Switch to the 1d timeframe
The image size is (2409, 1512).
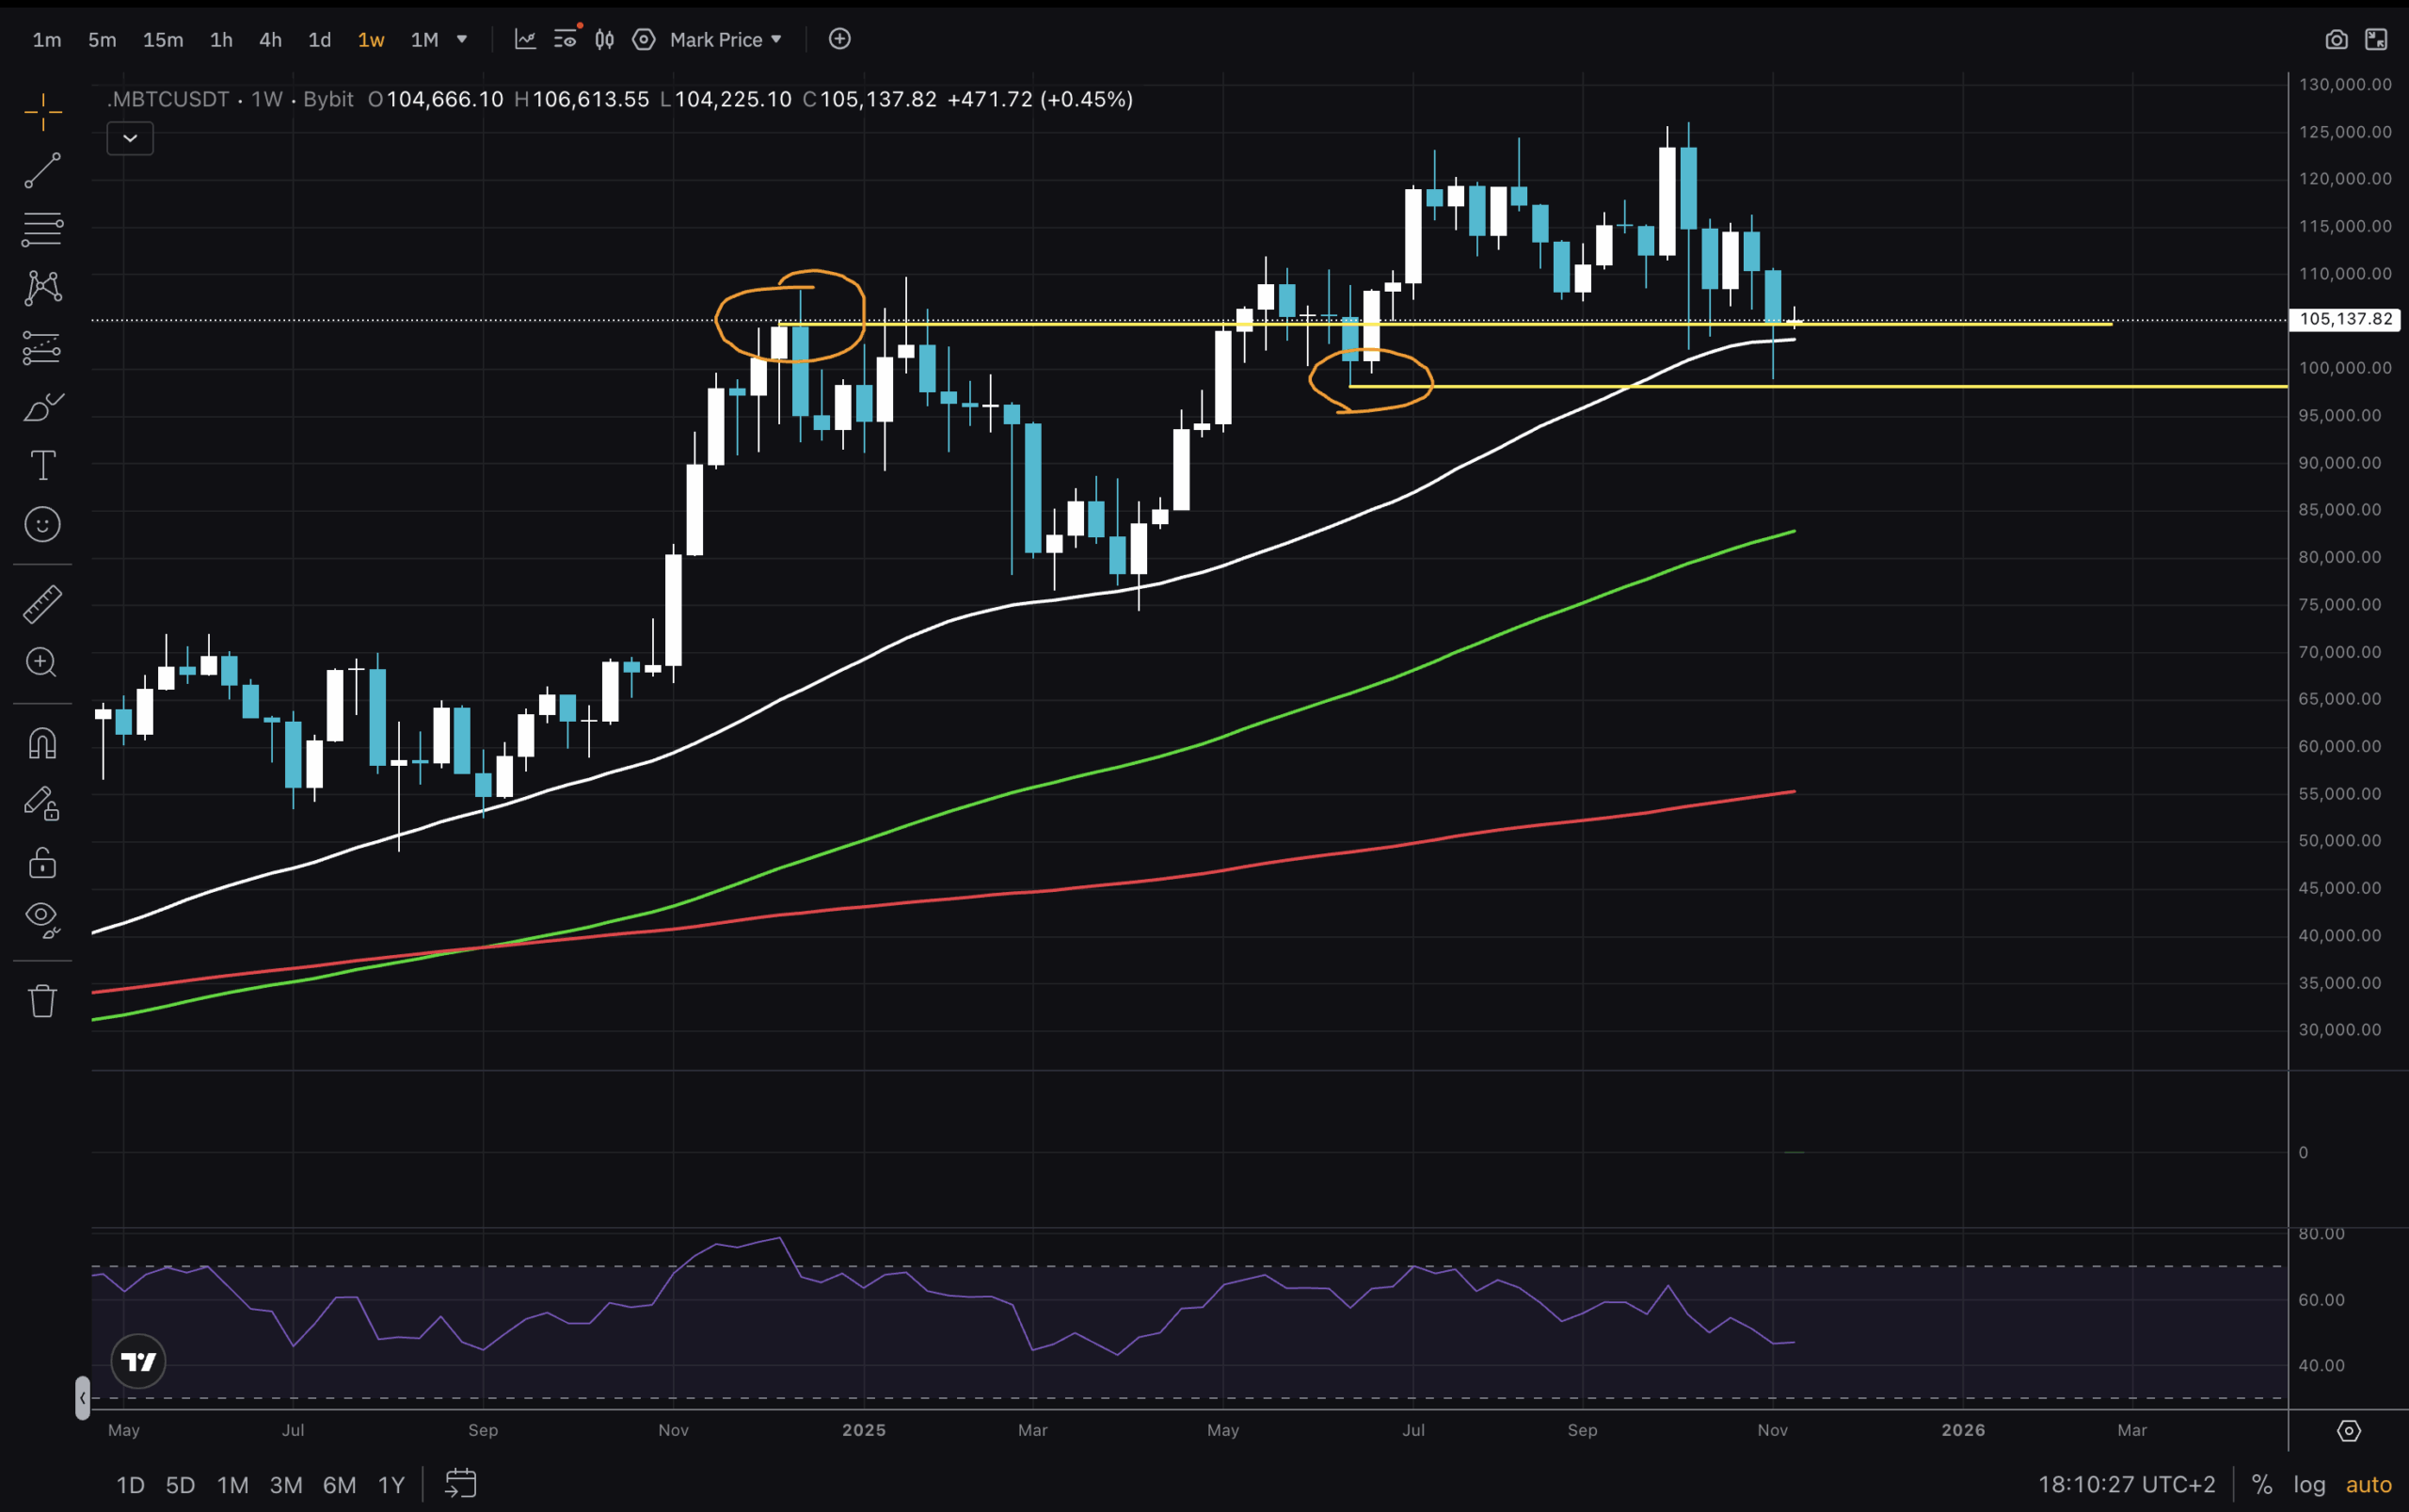pos(319,39)
